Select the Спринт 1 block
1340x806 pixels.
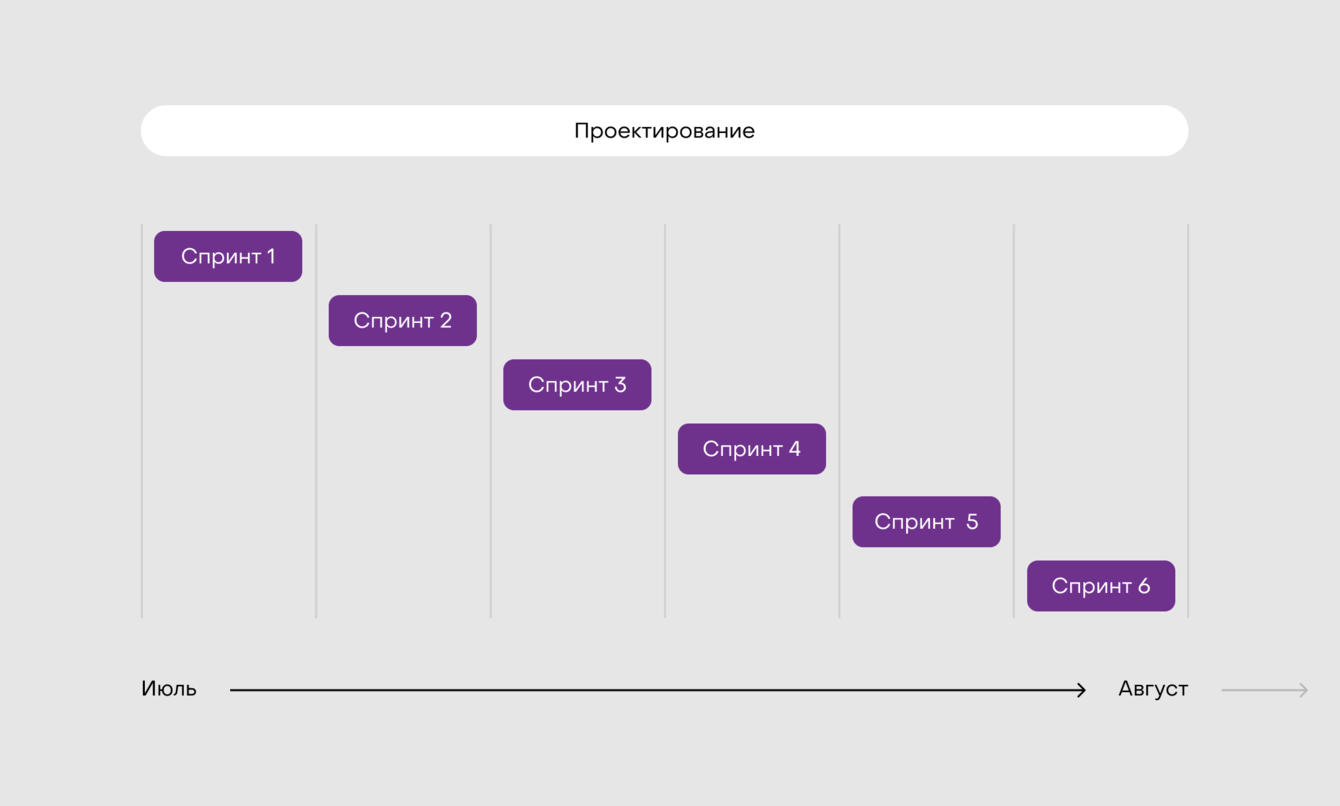pyautogui.click(x=228, y=257)
